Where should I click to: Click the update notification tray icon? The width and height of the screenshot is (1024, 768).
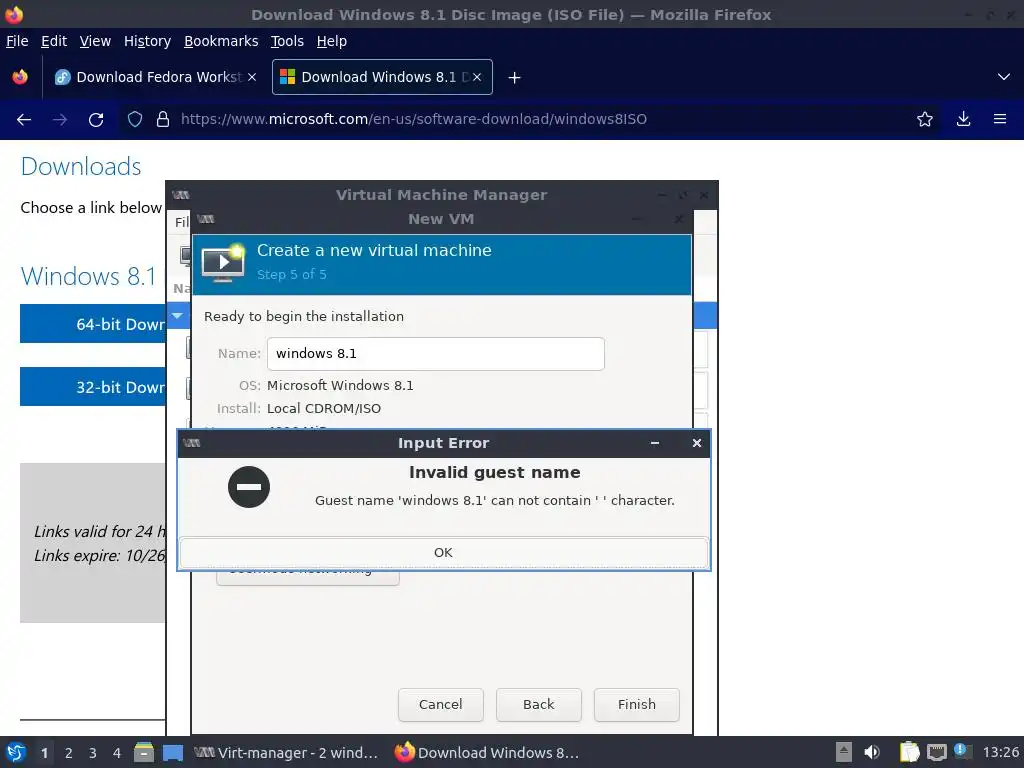point(962,751)
